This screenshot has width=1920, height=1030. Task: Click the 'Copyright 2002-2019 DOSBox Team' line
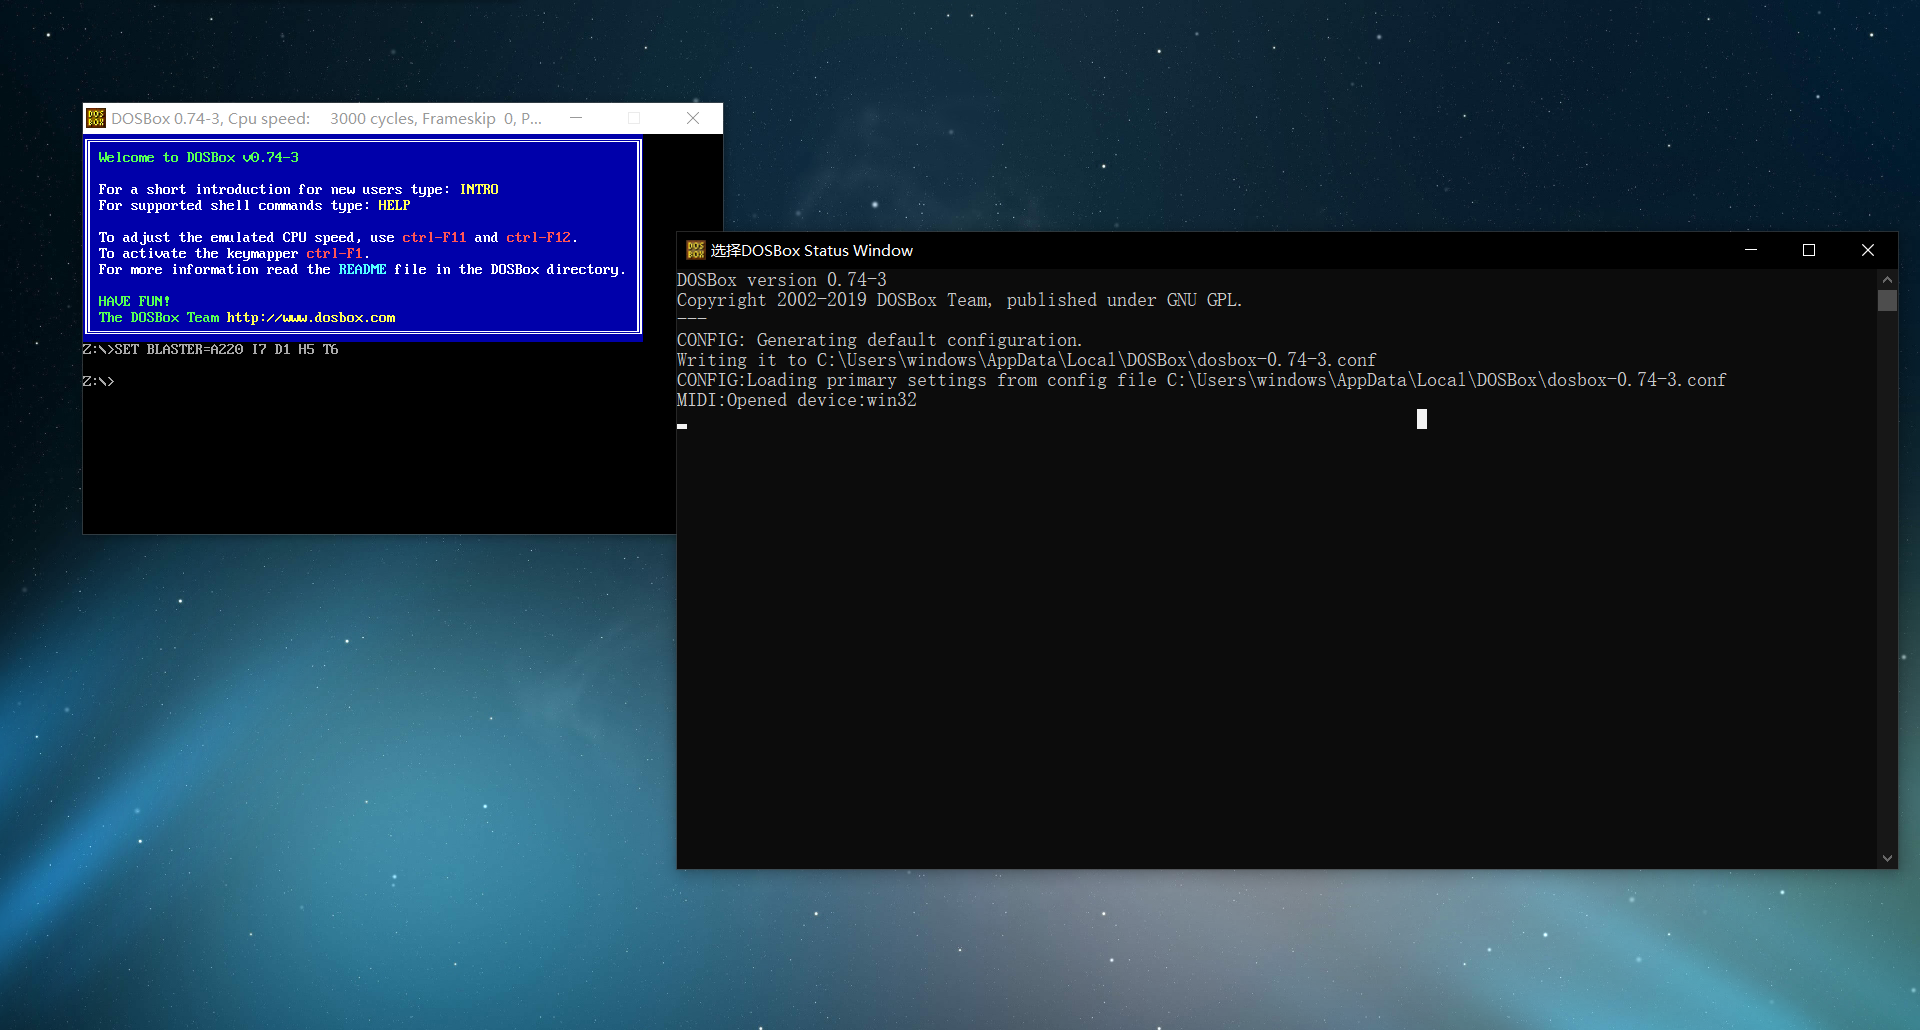(960, 300)
